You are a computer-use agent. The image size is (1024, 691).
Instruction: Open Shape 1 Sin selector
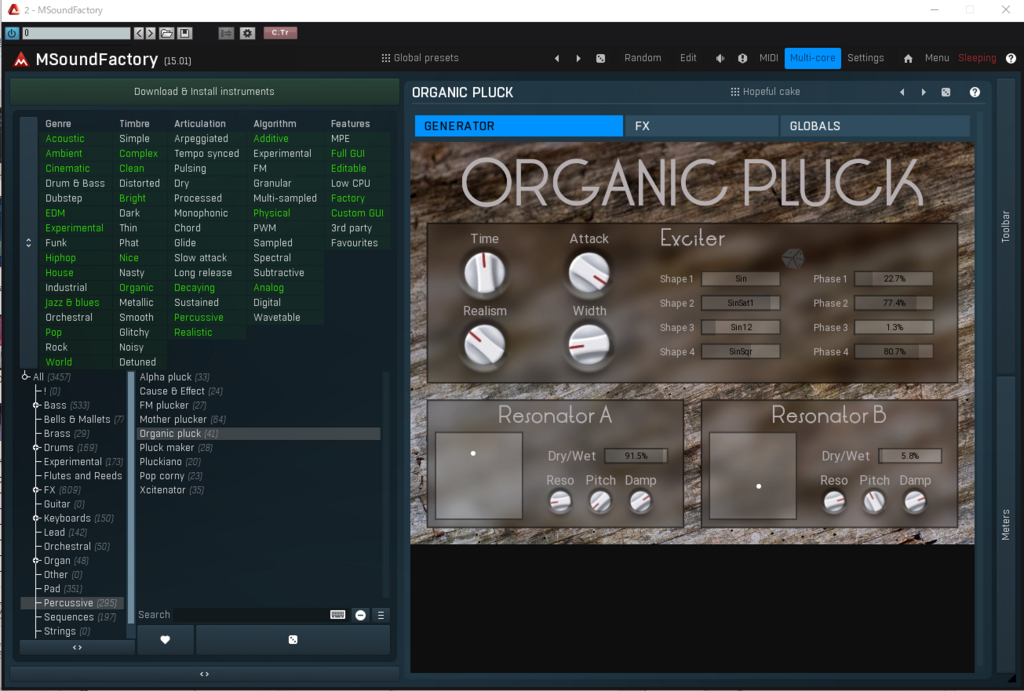(741, 279)
